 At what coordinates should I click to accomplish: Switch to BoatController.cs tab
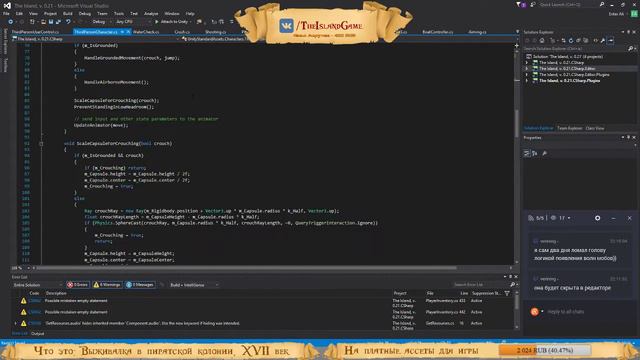click(438, 32)
